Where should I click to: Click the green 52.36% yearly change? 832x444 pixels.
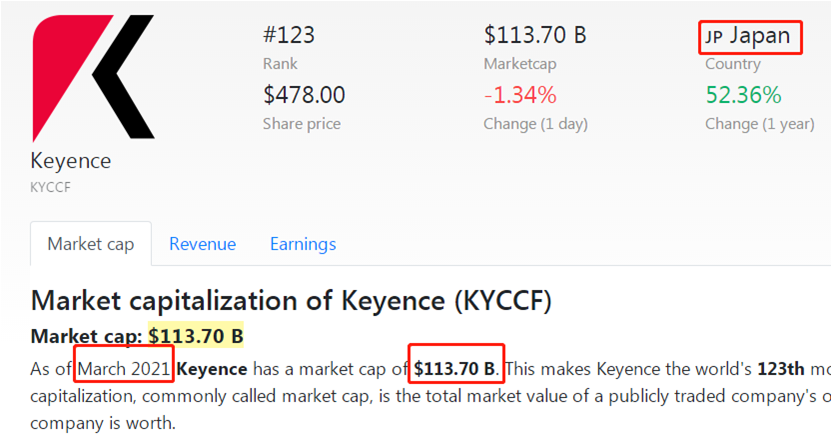click(743, 95)
